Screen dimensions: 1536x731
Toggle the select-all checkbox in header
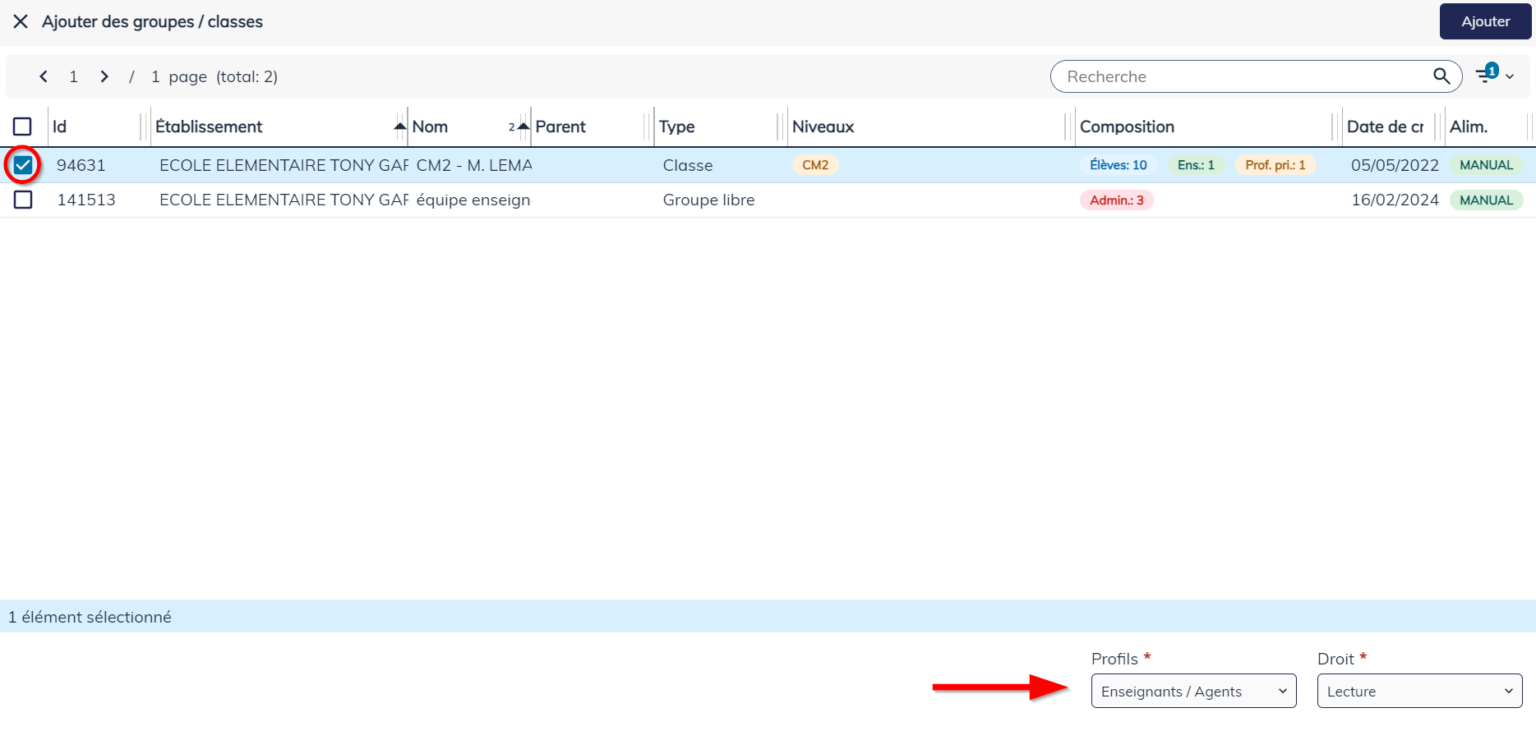pos(22,126)
